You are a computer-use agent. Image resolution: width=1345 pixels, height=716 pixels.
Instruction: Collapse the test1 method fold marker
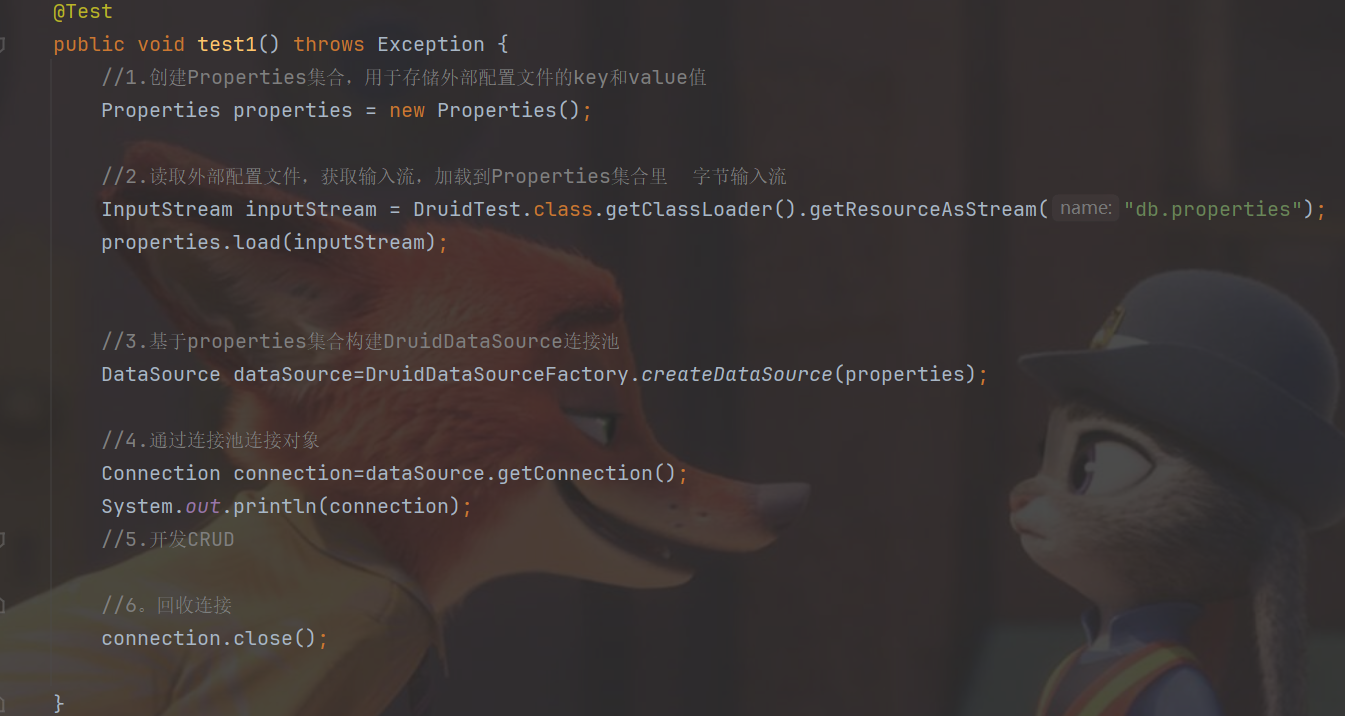tap(3, 44)
